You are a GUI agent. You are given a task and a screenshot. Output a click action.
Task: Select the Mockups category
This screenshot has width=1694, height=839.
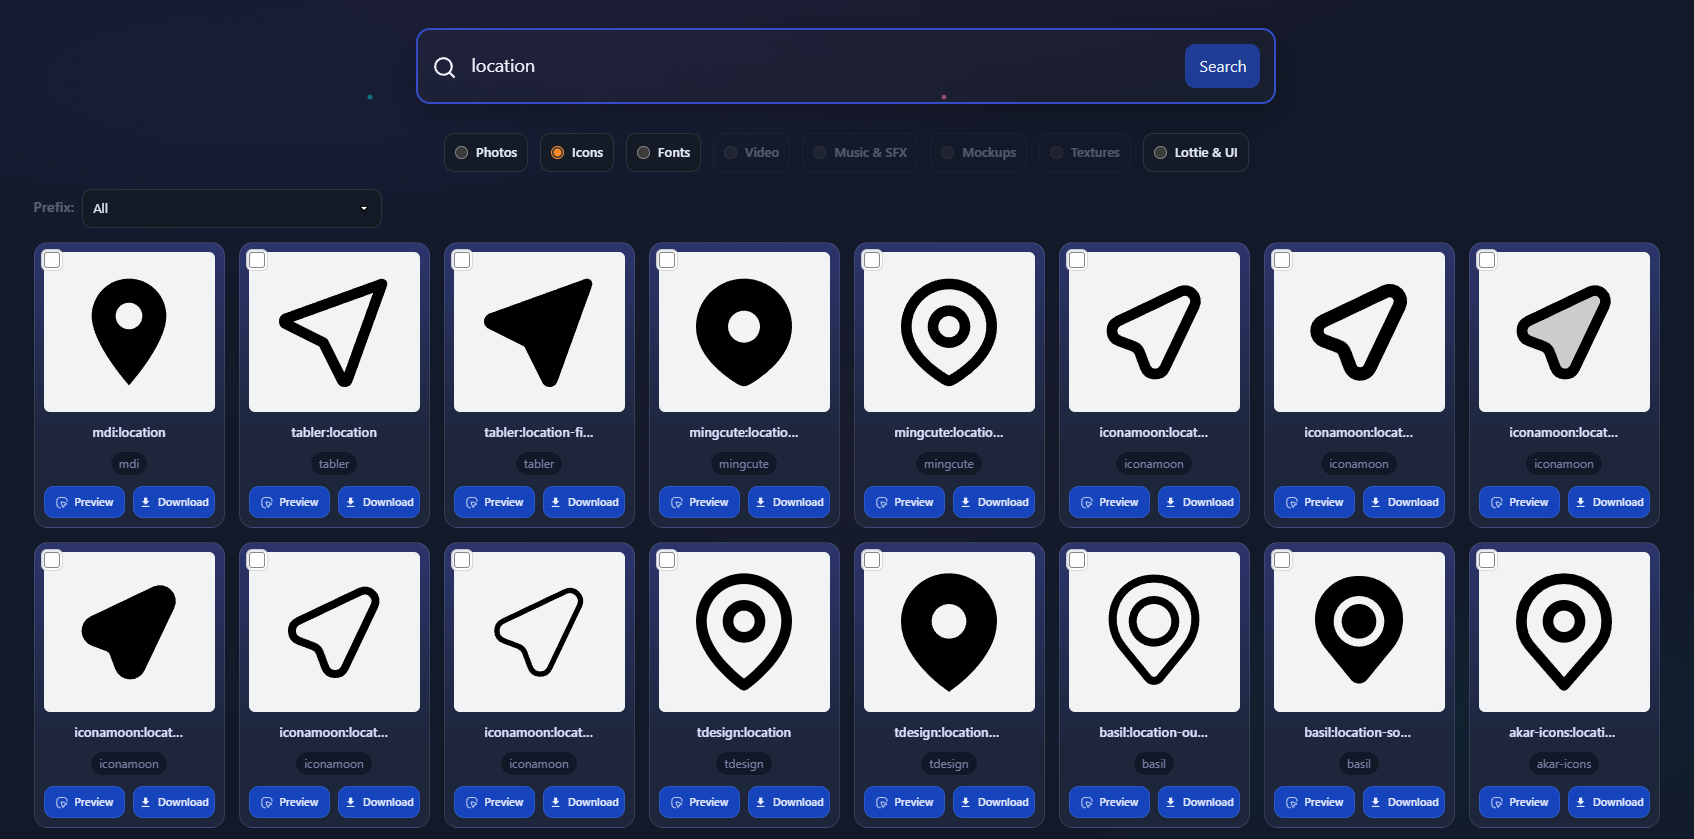978,153
